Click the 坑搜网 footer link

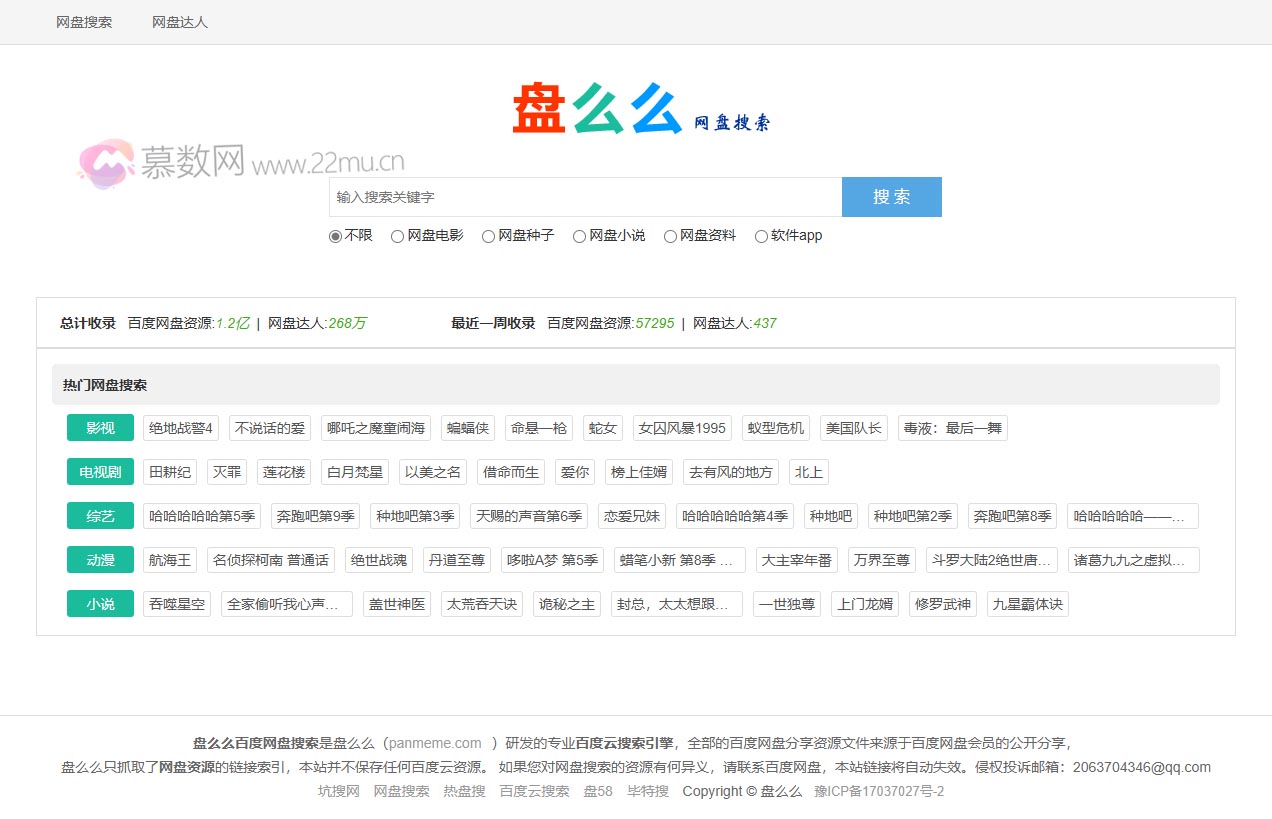(337, 790)
